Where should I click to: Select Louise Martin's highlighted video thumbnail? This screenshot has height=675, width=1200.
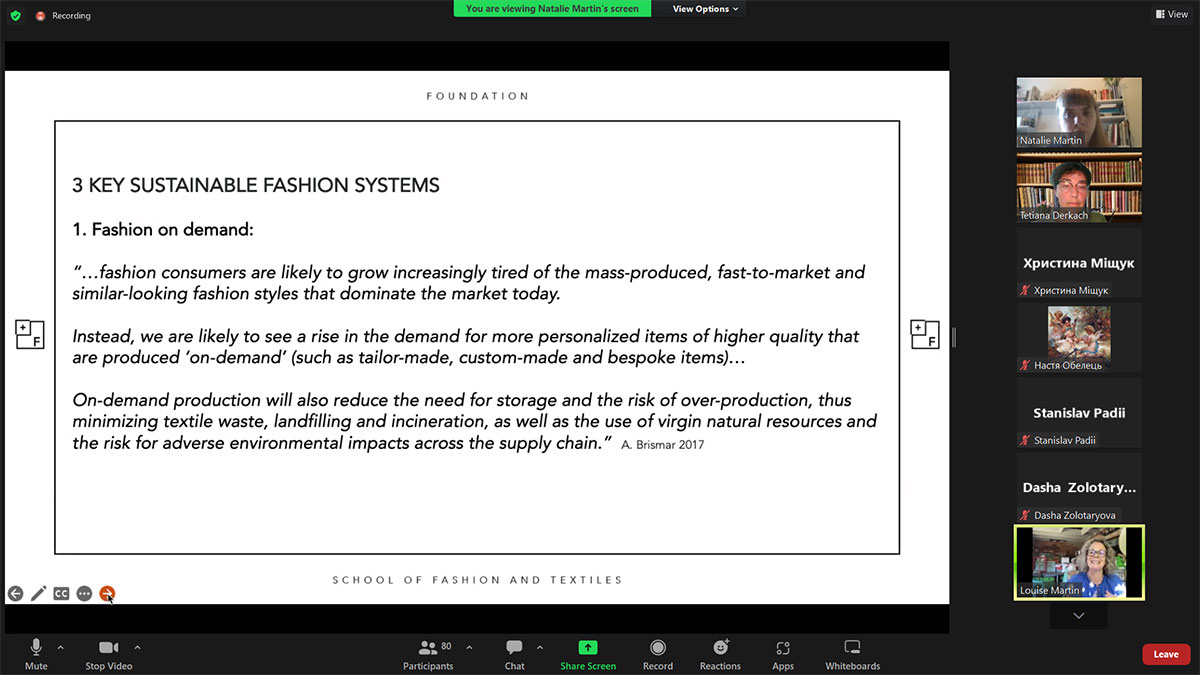1079,563
